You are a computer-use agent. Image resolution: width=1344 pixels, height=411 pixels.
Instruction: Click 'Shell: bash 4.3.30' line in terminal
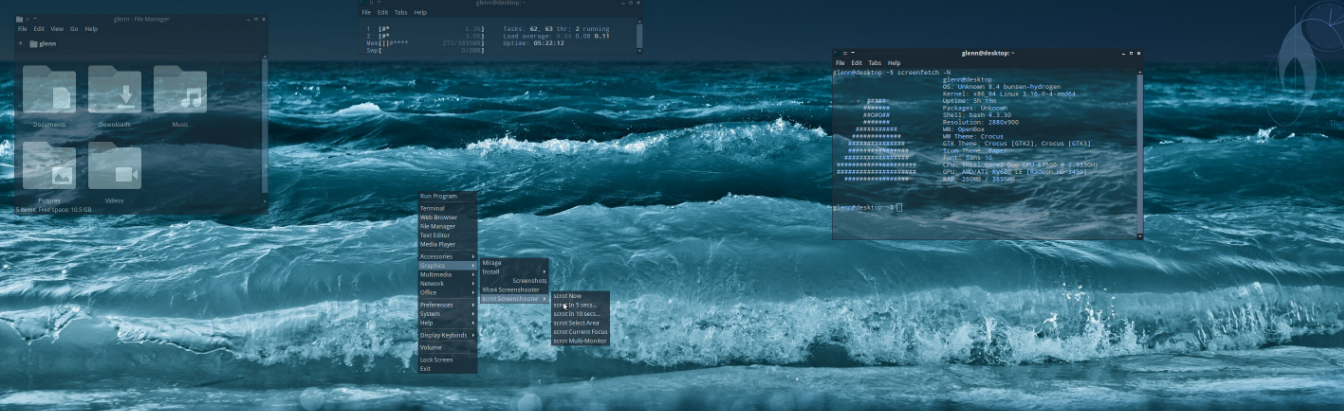pos(979,115)
